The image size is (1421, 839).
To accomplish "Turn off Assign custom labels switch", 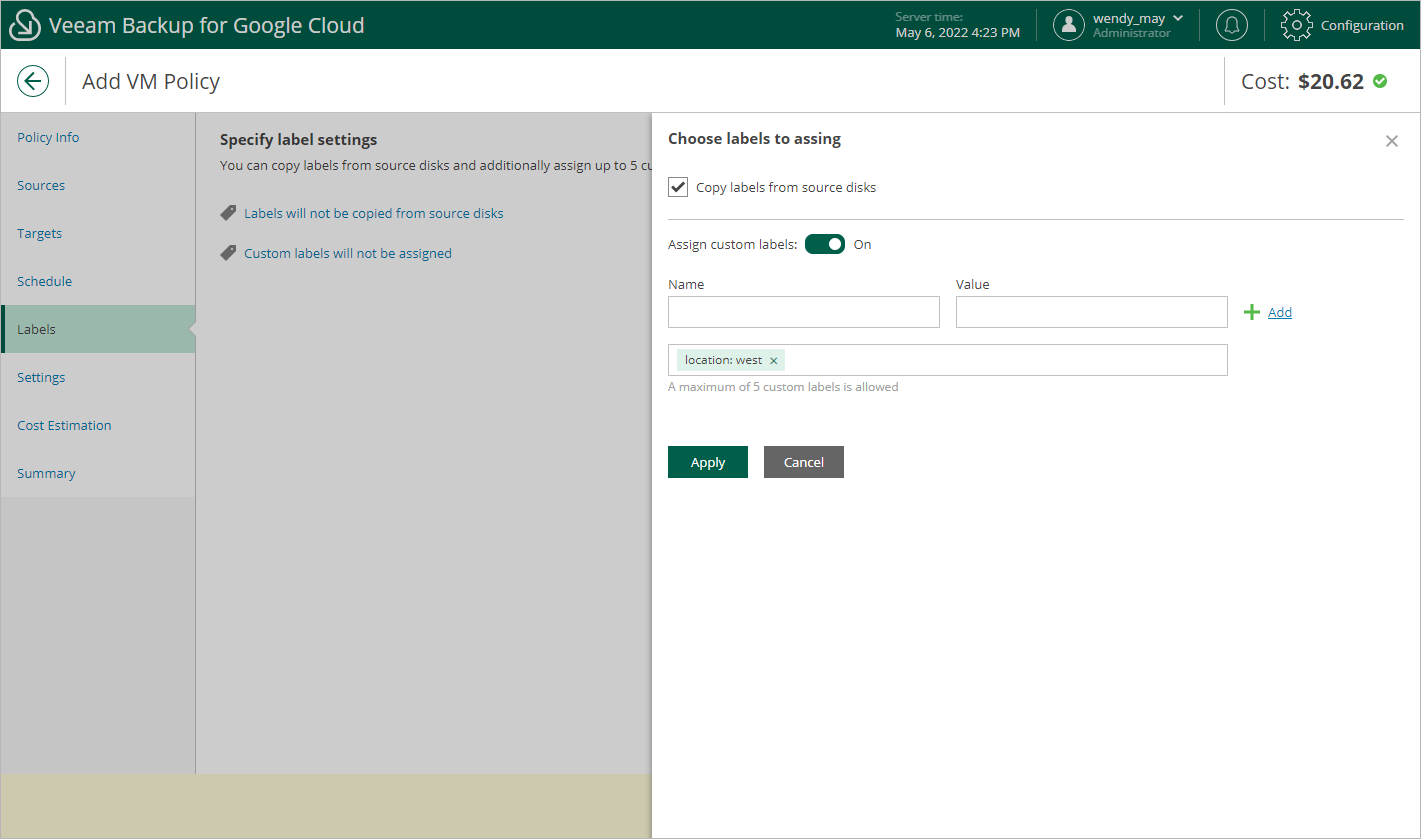I will 825,244.
